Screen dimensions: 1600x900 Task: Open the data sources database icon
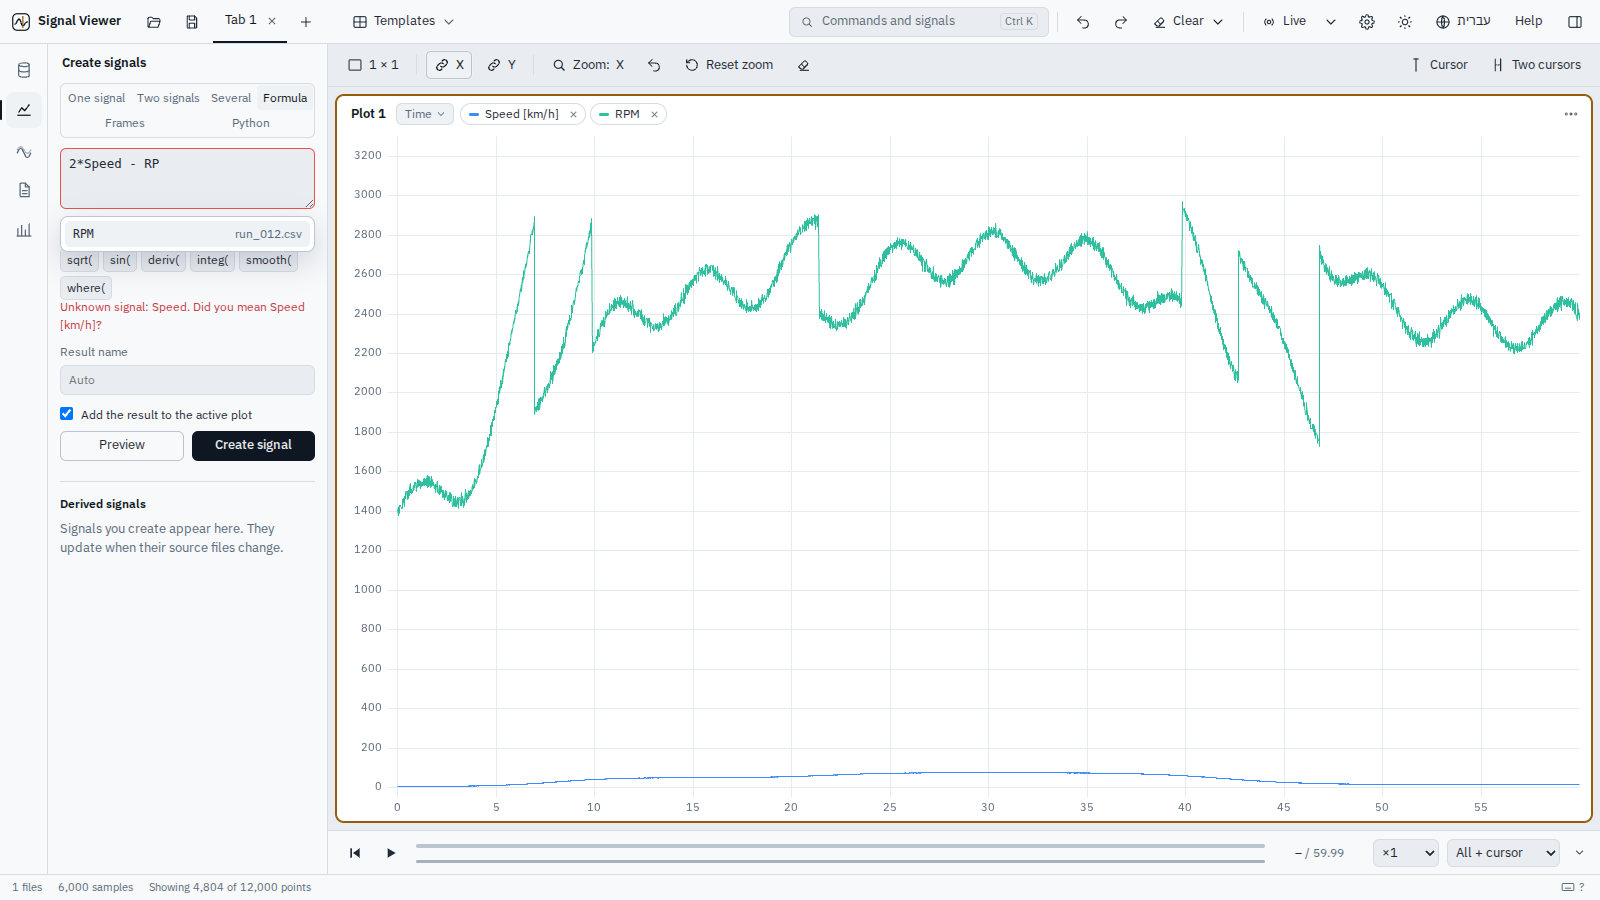point(24,70)
